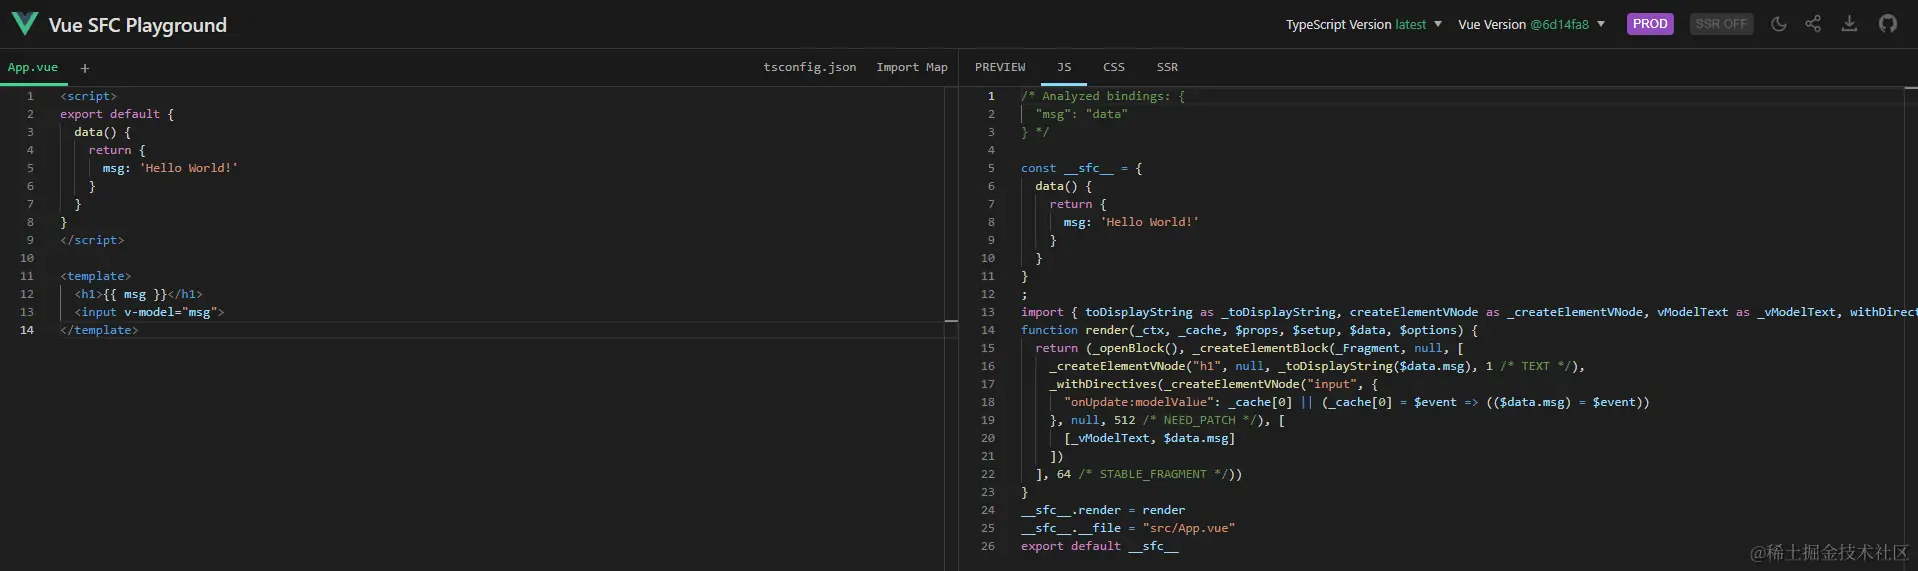
Task: Click 'export default __sfc__' line
Action: click(1100, 546)
